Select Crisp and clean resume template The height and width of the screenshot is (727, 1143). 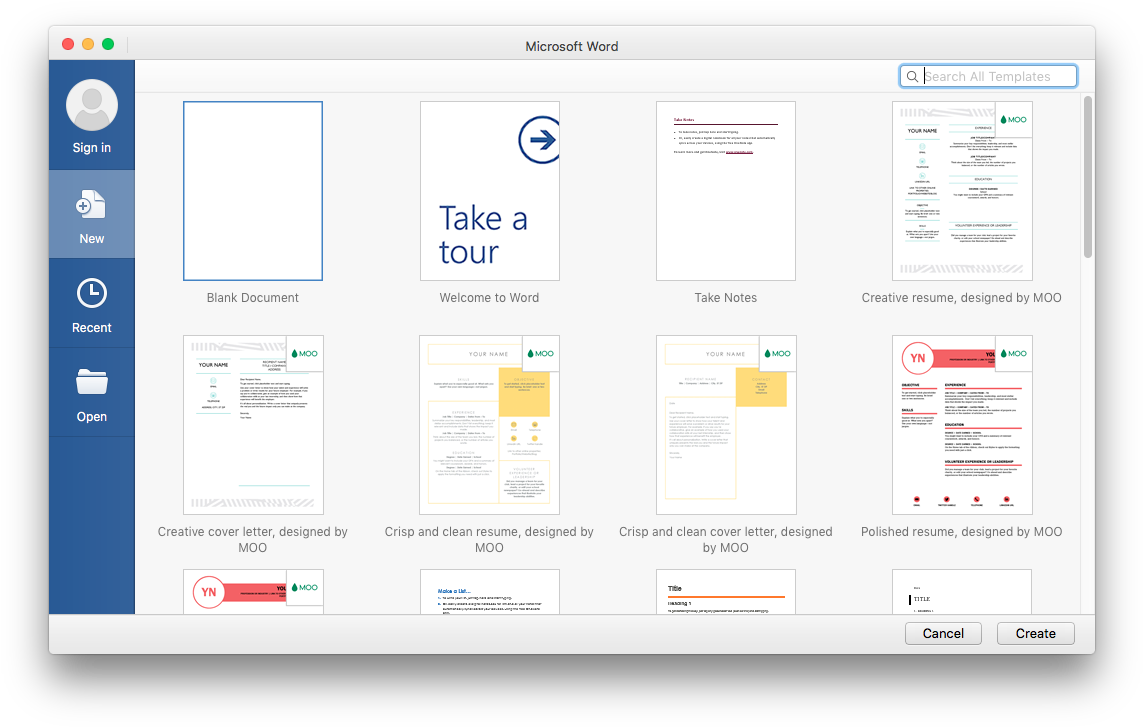[x=489, y=425]
